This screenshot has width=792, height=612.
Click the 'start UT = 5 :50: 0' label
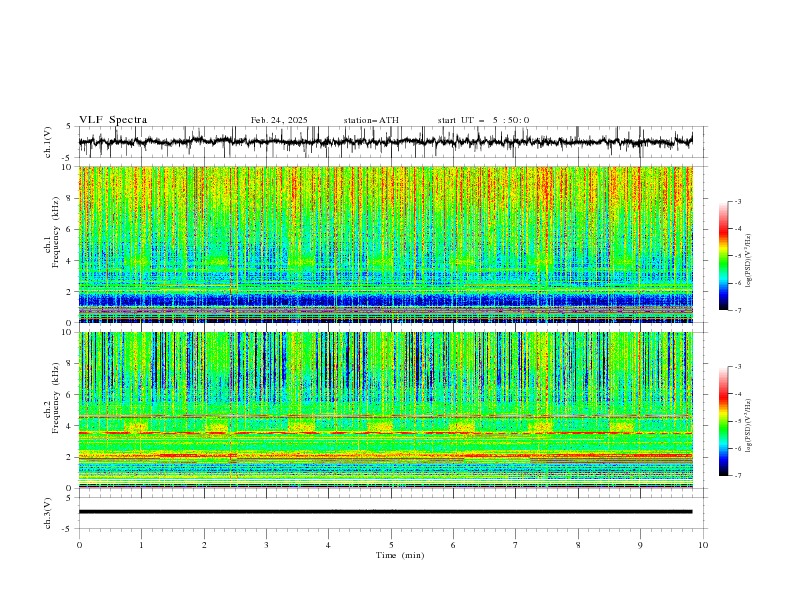pyautogui.click(x=483, y=120)
